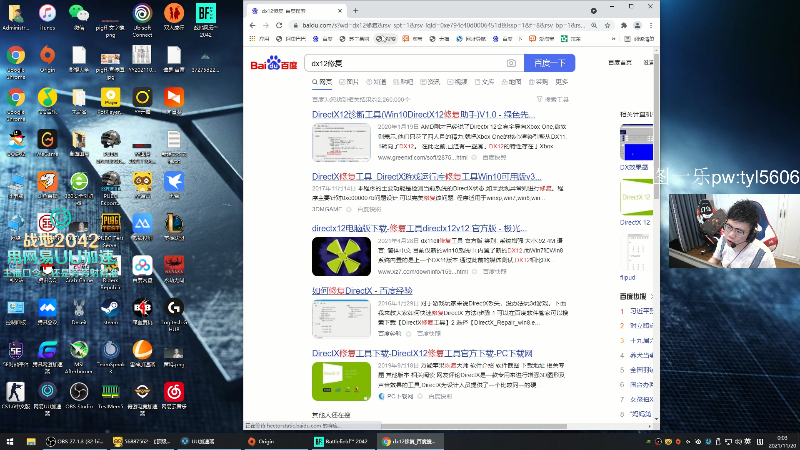The height and width of the screenshot is (450, 800).
Task: Open the Tencent QQ penguin icon
Action: pos(16,143)
